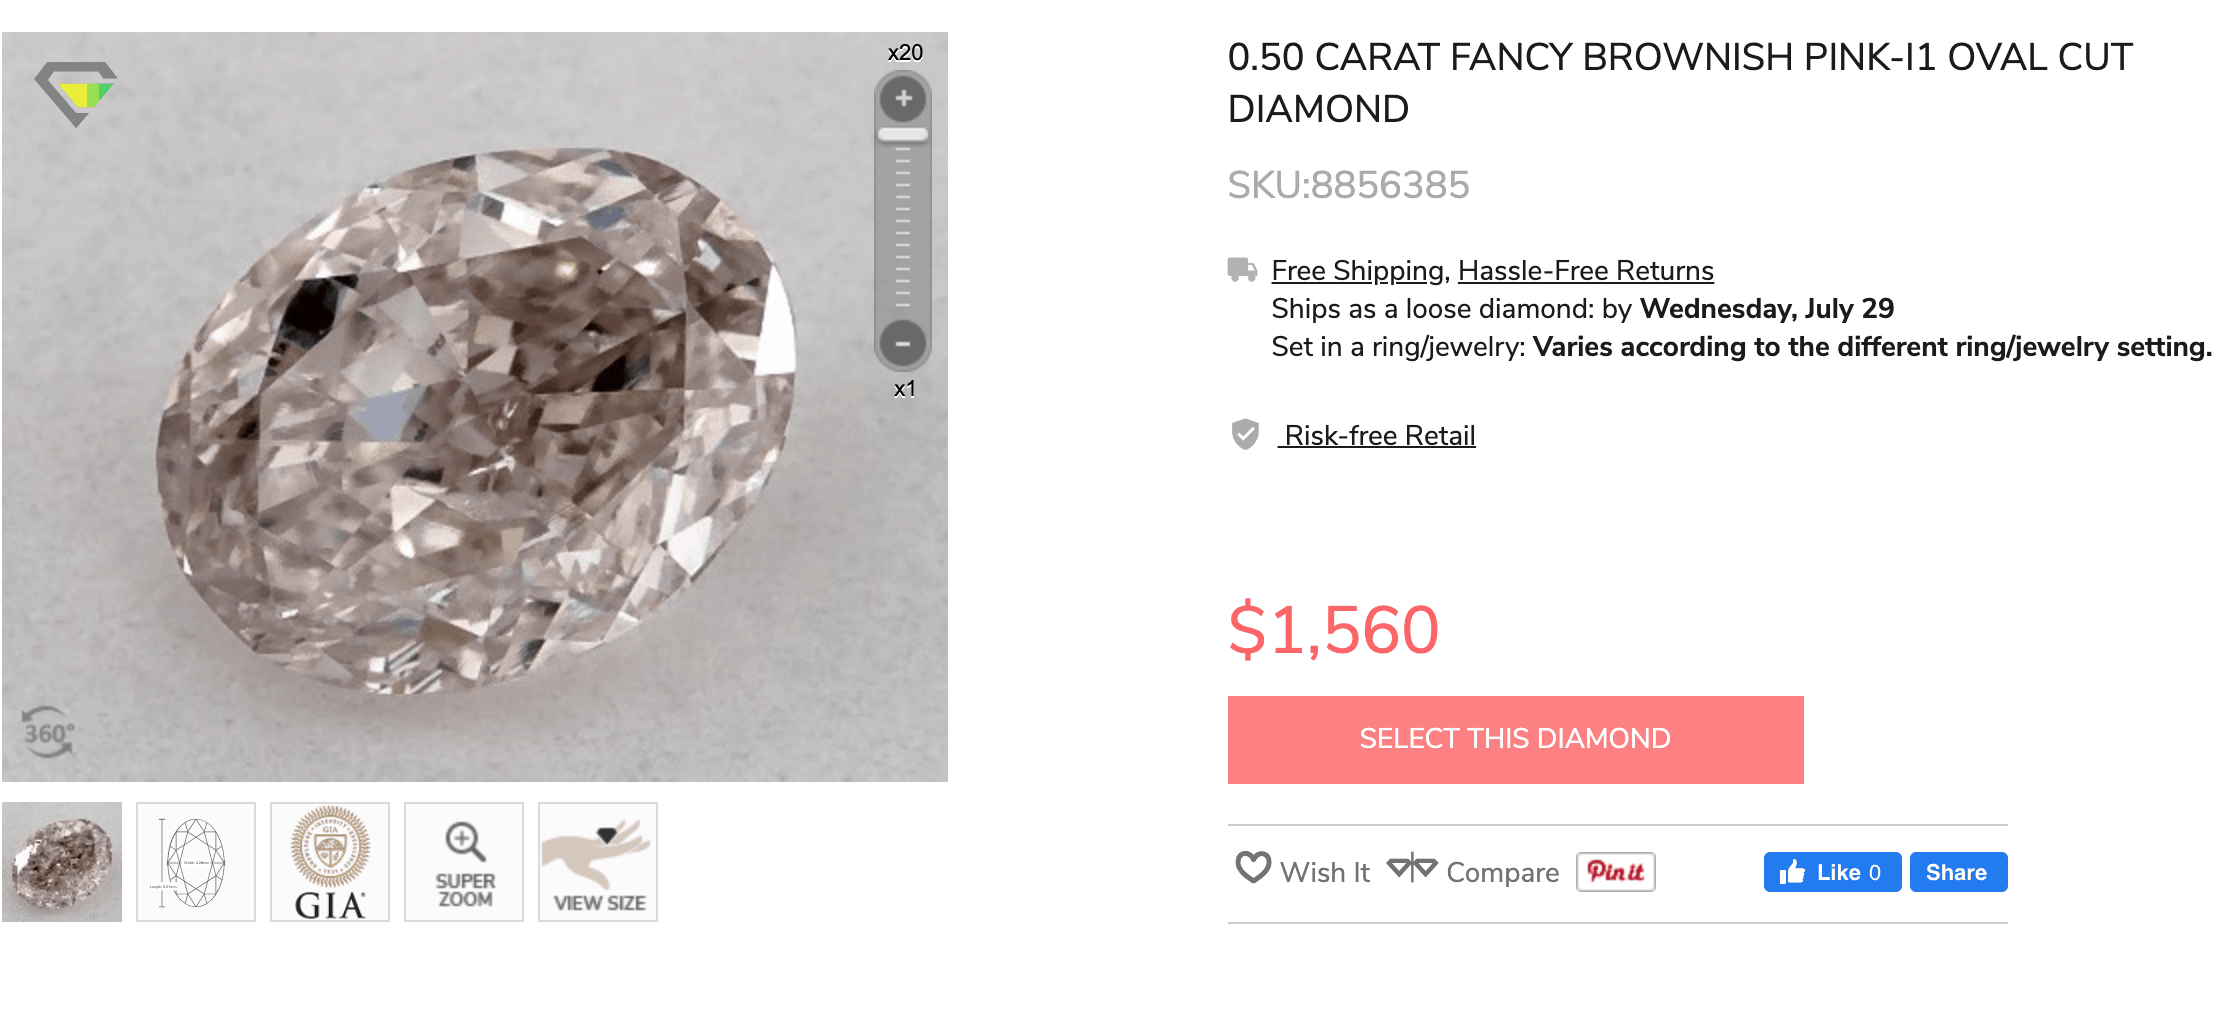This screenshot has height=1026, width=2232.
Task: Like the diamond on Facebook
Action: 1831,871
